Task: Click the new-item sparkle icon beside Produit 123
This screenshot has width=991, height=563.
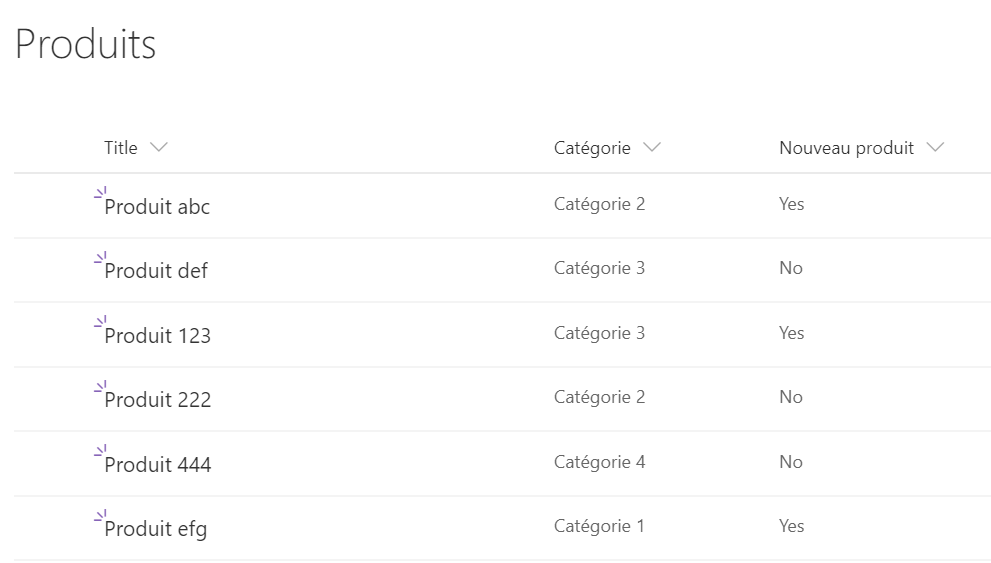Action: click(x=100, y=321)
